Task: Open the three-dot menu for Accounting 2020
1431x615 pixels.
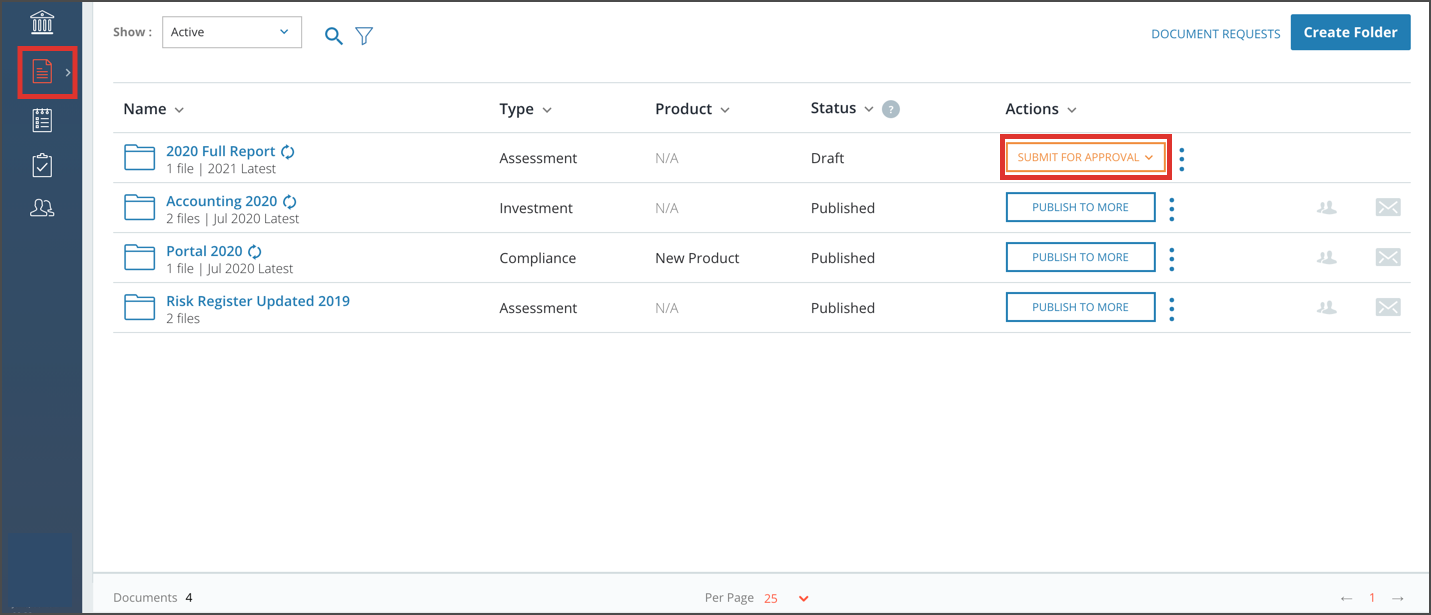Action: [1172, 209]
